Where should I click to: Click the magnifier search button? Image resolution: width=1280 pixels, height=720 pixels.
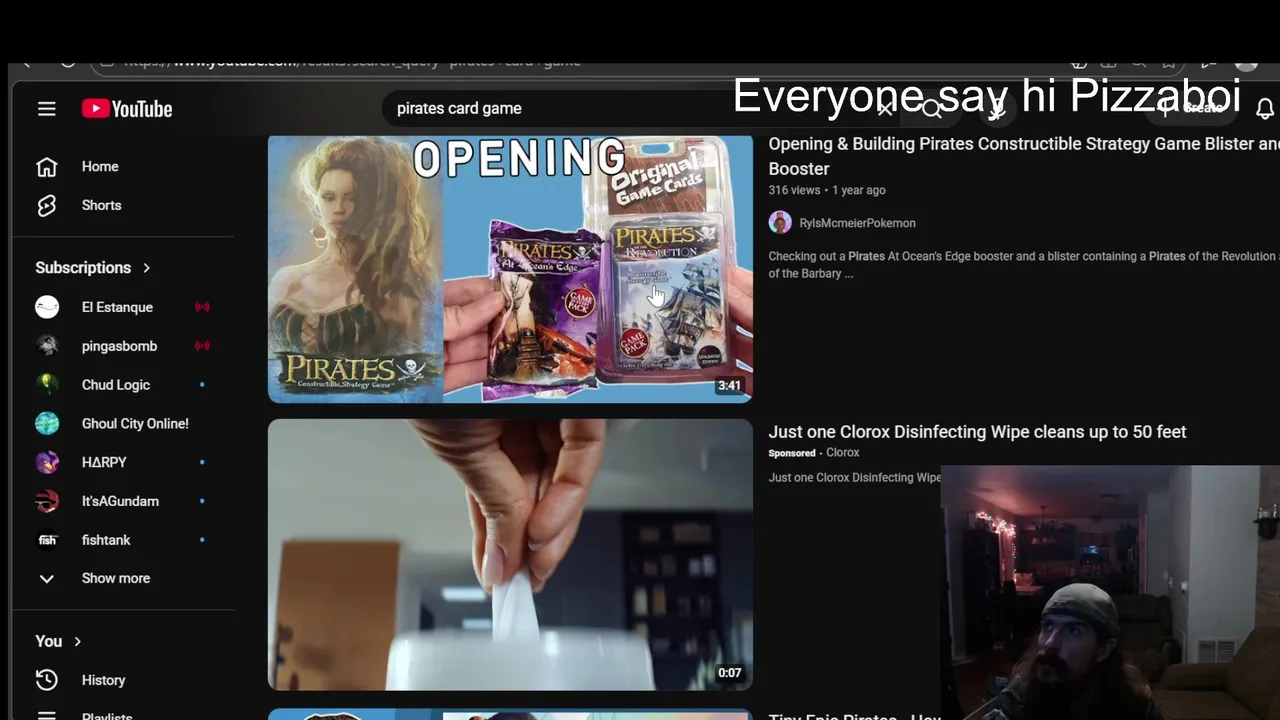click(x=932, y=108)
